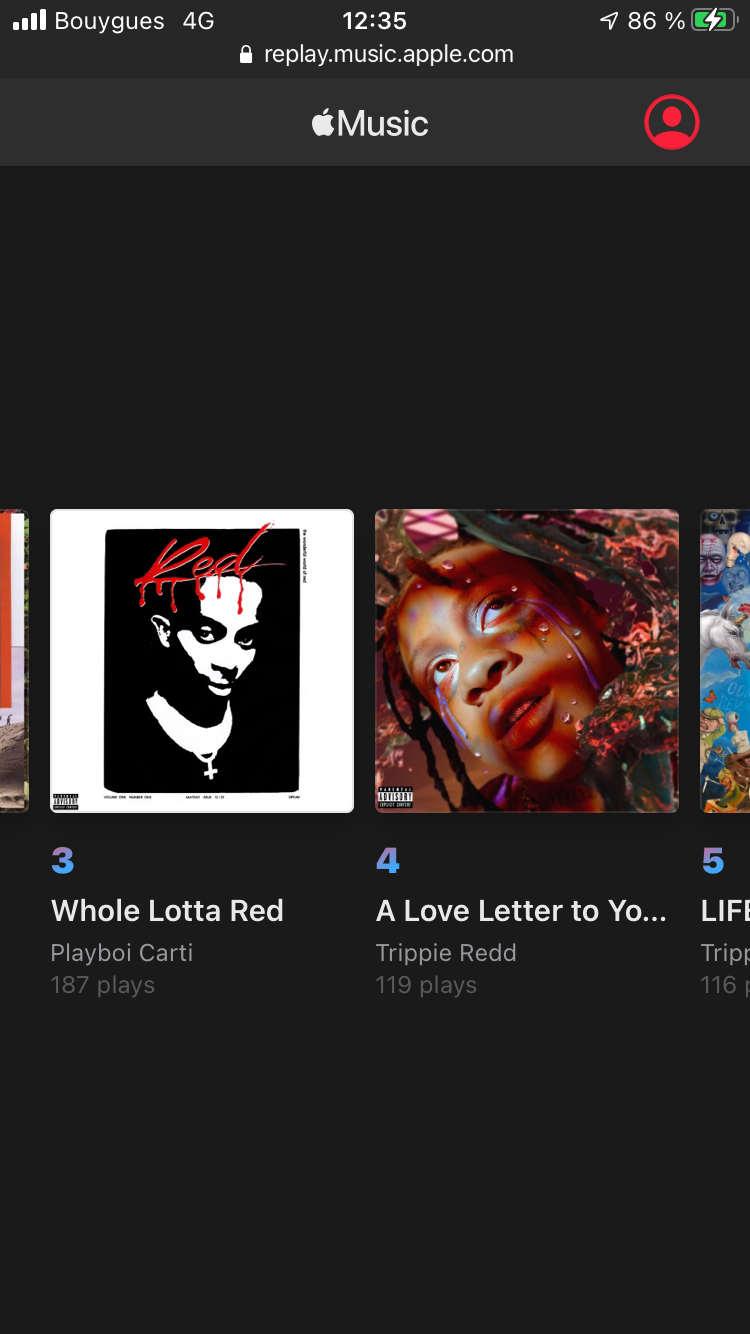Tap the 119 plays text
750x1334 pixels.
click(x=426, y=985)
